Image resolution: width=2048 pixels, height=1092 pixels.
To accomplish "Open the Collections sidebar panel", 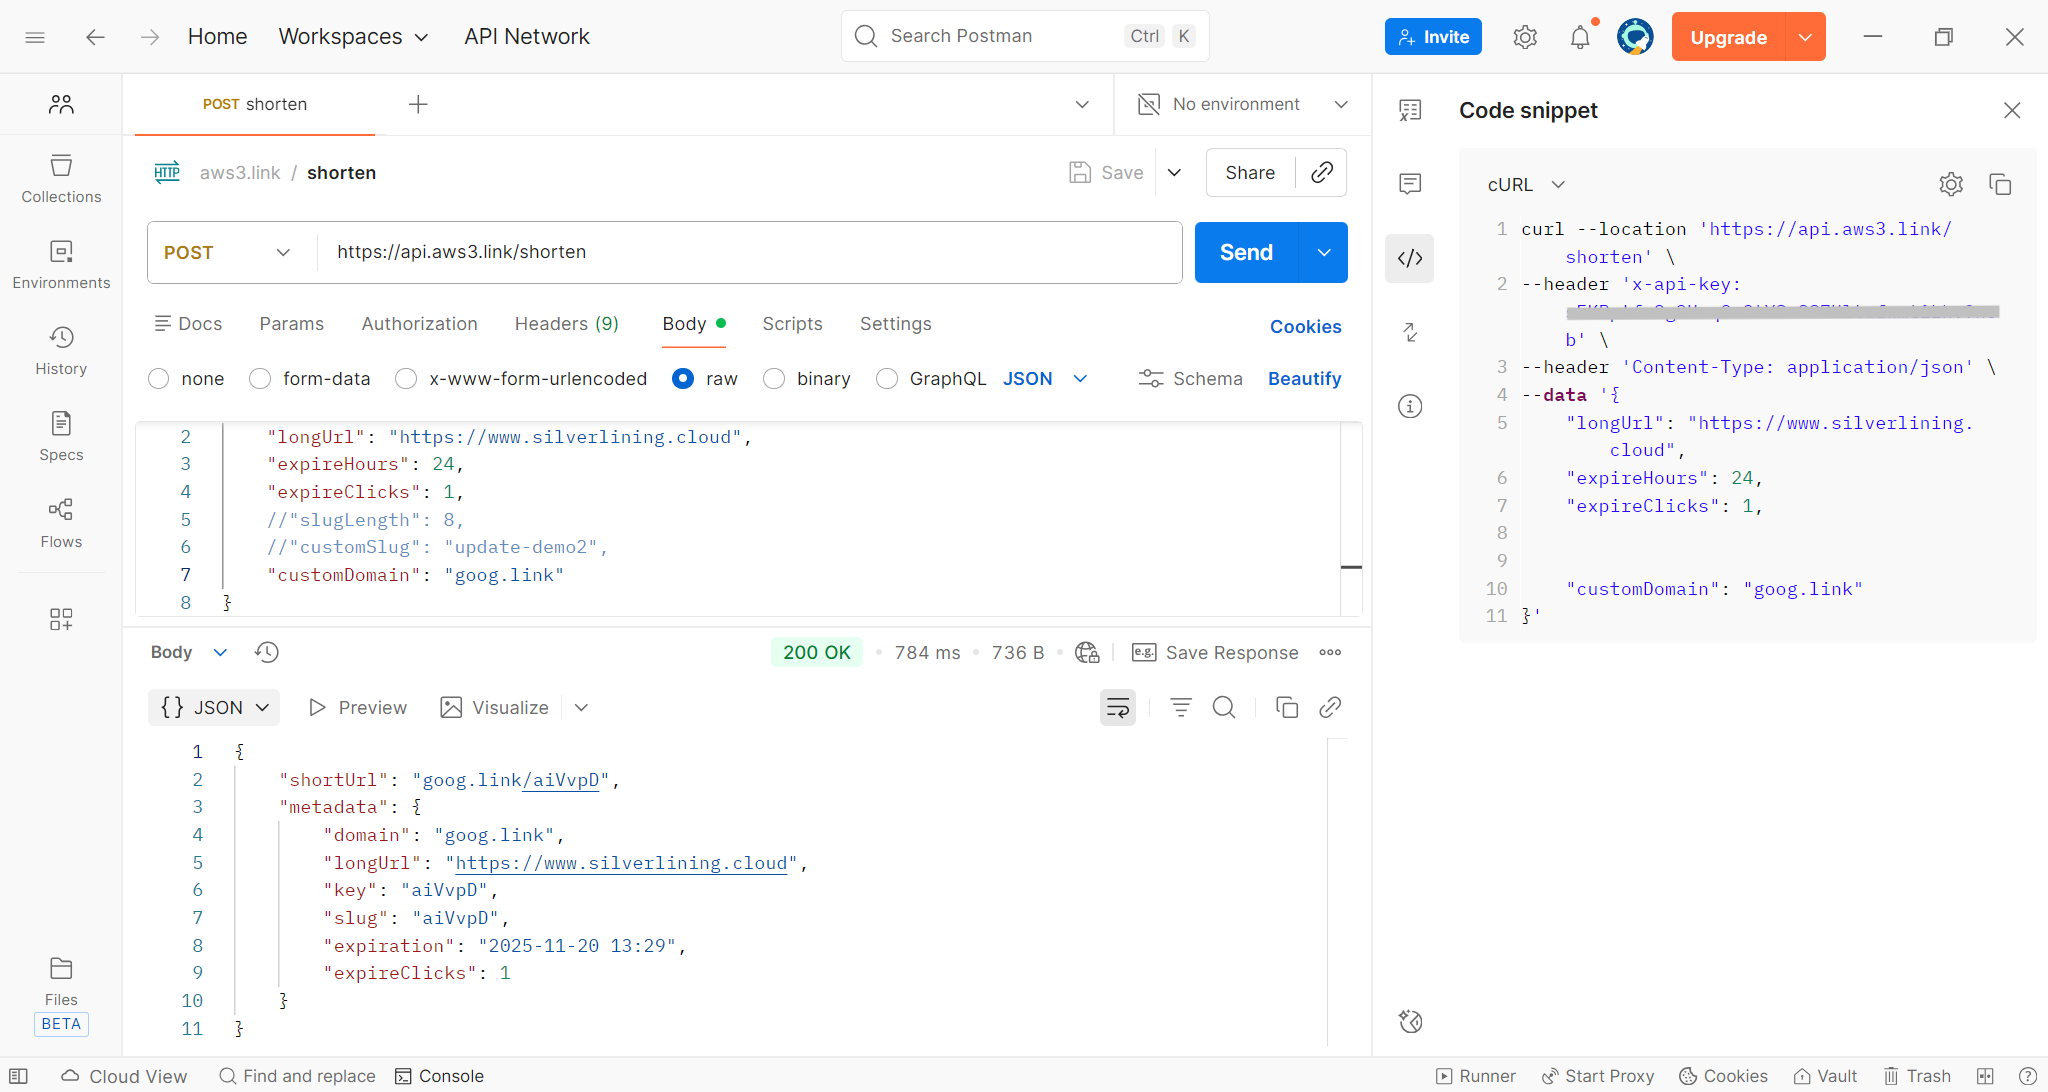I will click(x=61, y=179).
